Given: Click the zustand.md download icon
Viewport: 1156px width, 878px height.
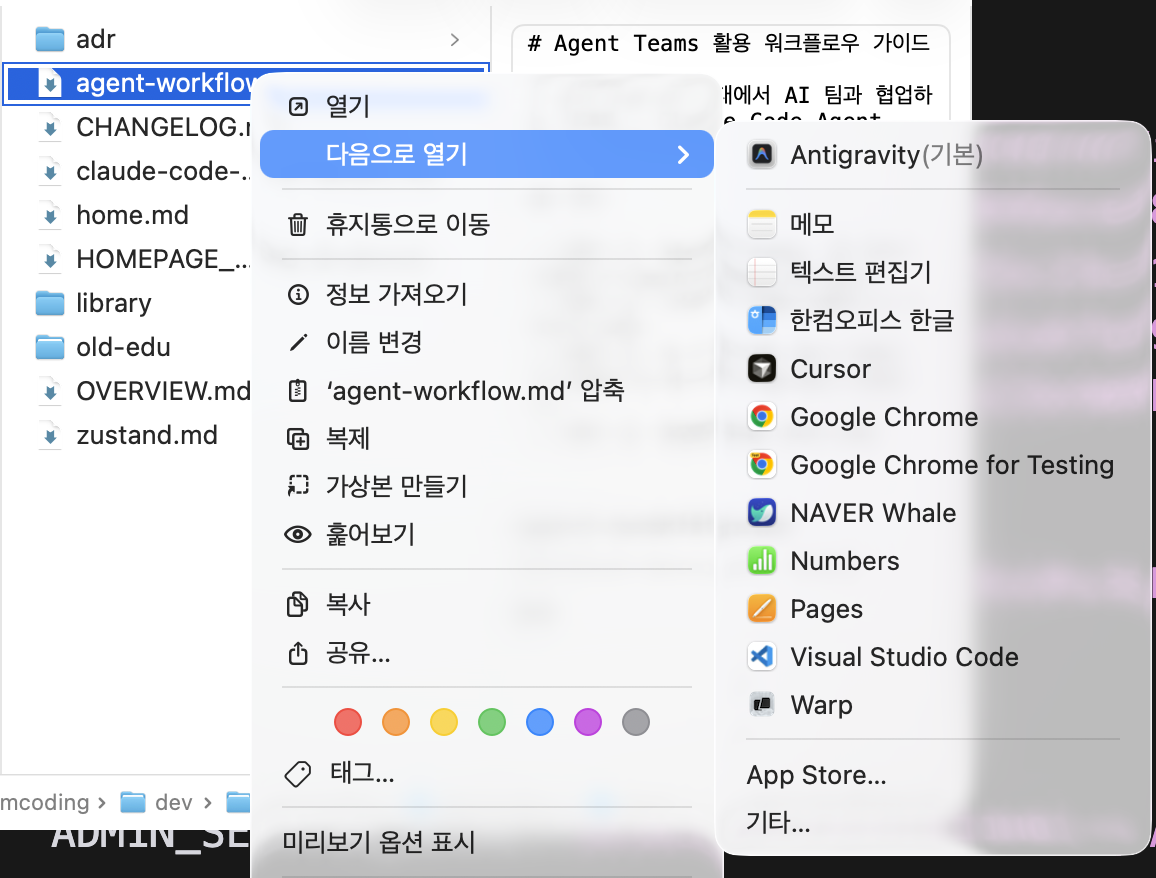Looking at the screenshot, I should click(x=49, y=435).
